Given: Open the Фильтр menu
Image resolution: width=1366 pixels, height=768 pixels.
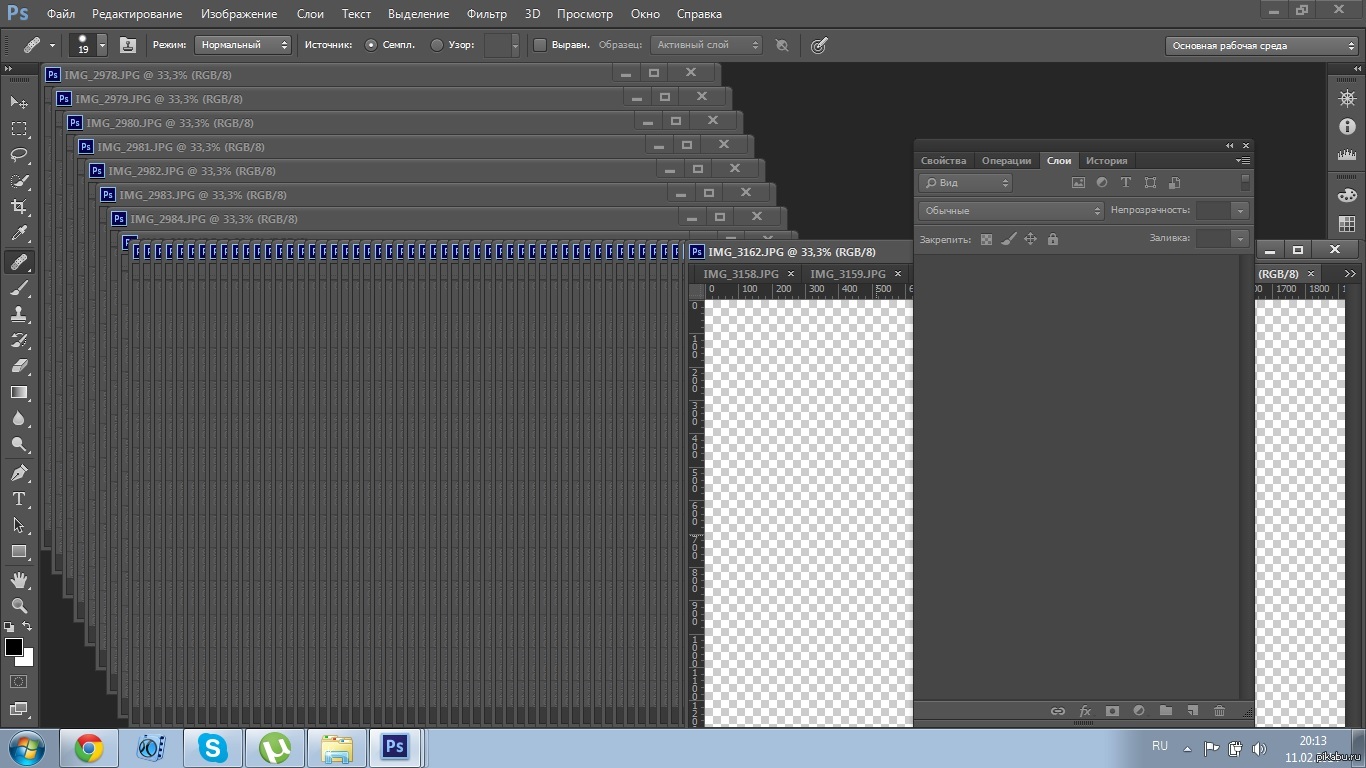Looking at the screenshot, I should (487, 14).
